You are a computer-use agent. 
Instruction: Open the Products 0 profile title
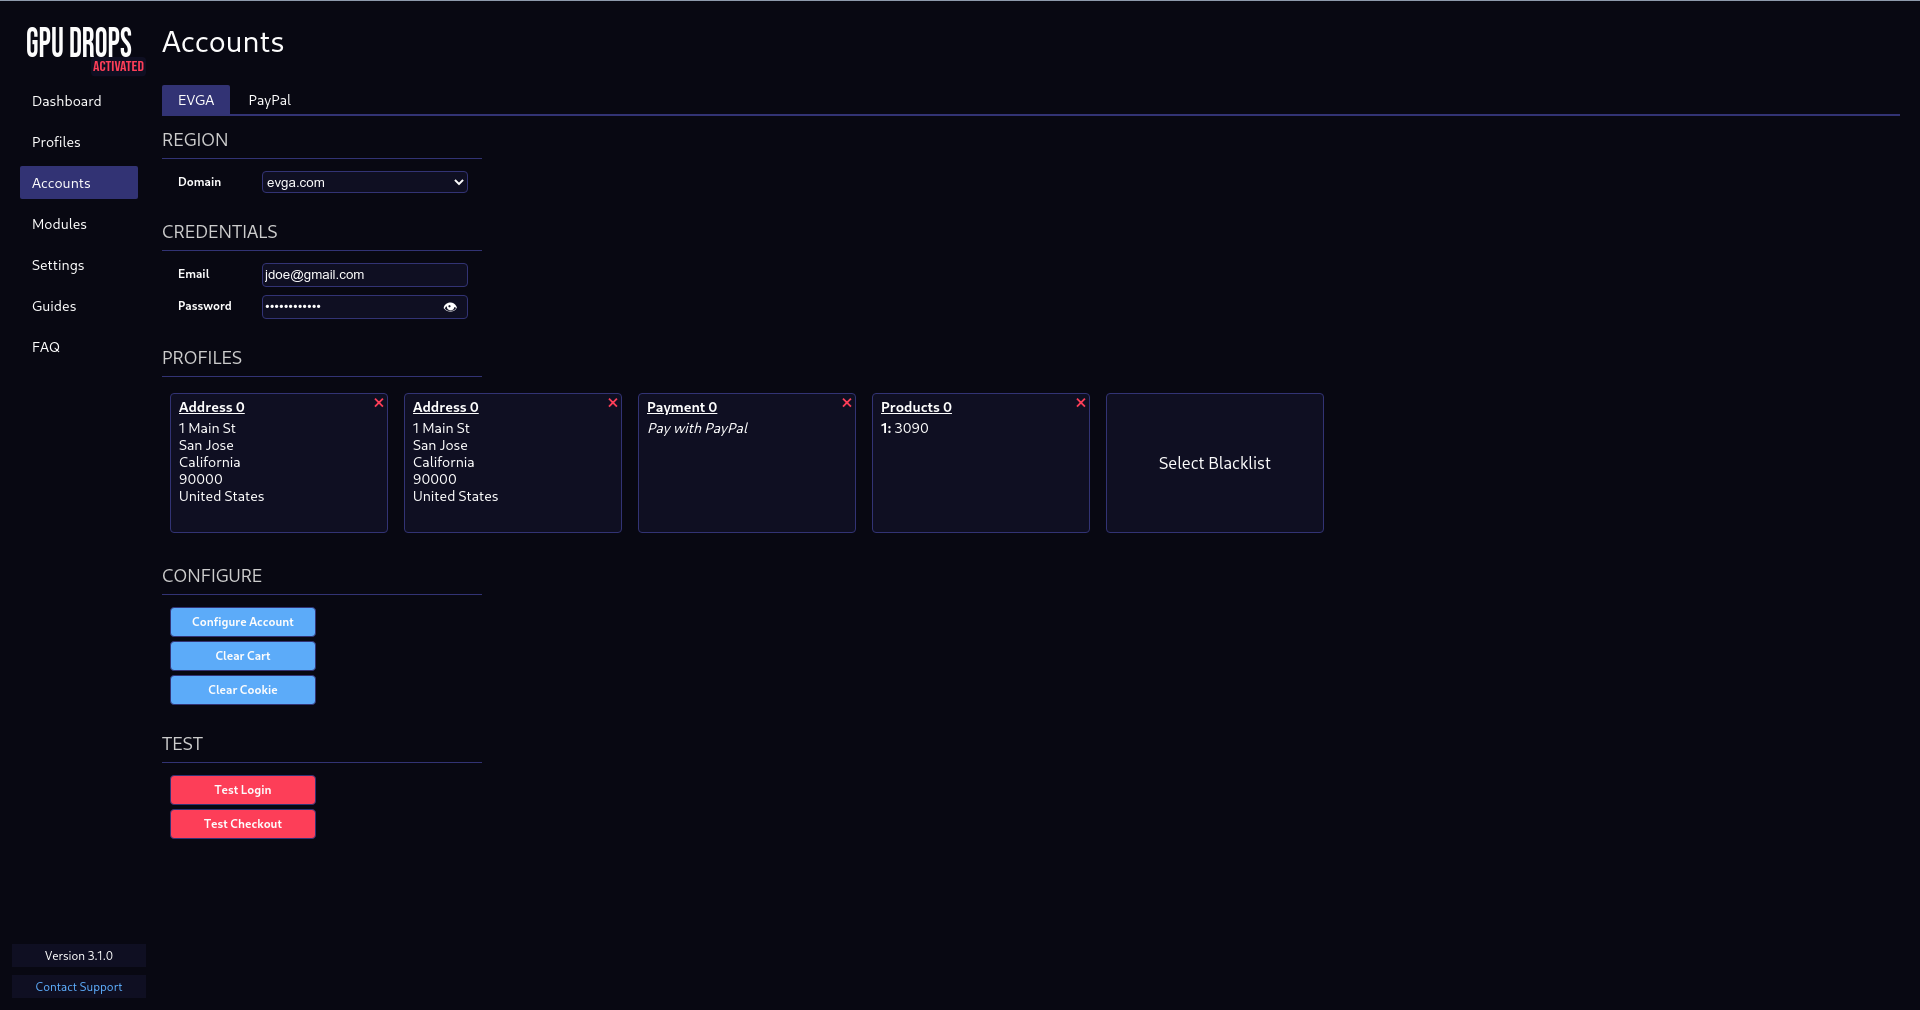pos(916,407)
